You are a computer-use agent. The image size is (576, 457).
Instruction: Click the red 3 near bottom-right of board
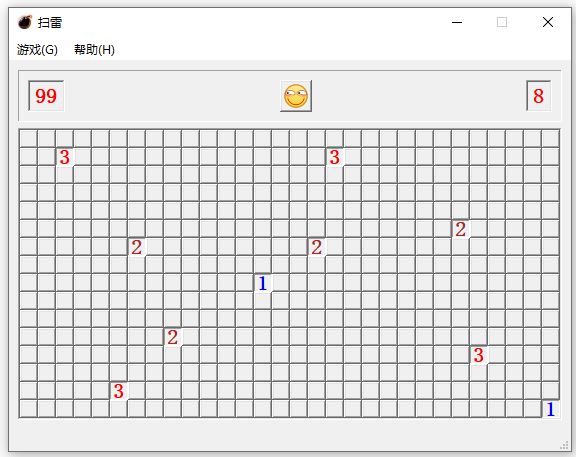pos(478,355)
